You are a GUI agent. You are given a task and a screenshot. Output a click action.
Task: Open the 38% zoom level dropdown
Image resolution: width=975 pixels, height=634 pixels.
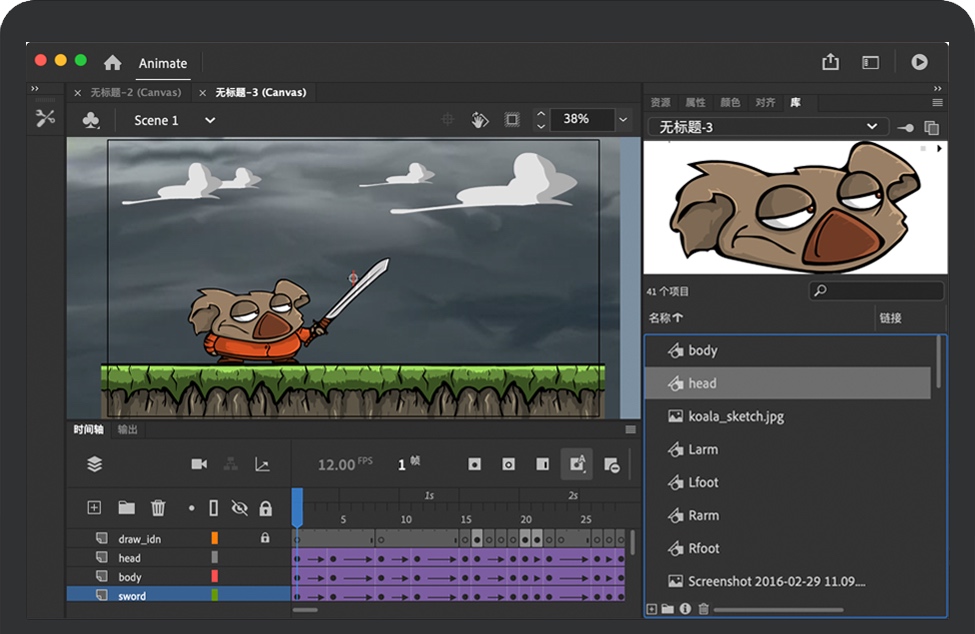[x=623, y=120]
